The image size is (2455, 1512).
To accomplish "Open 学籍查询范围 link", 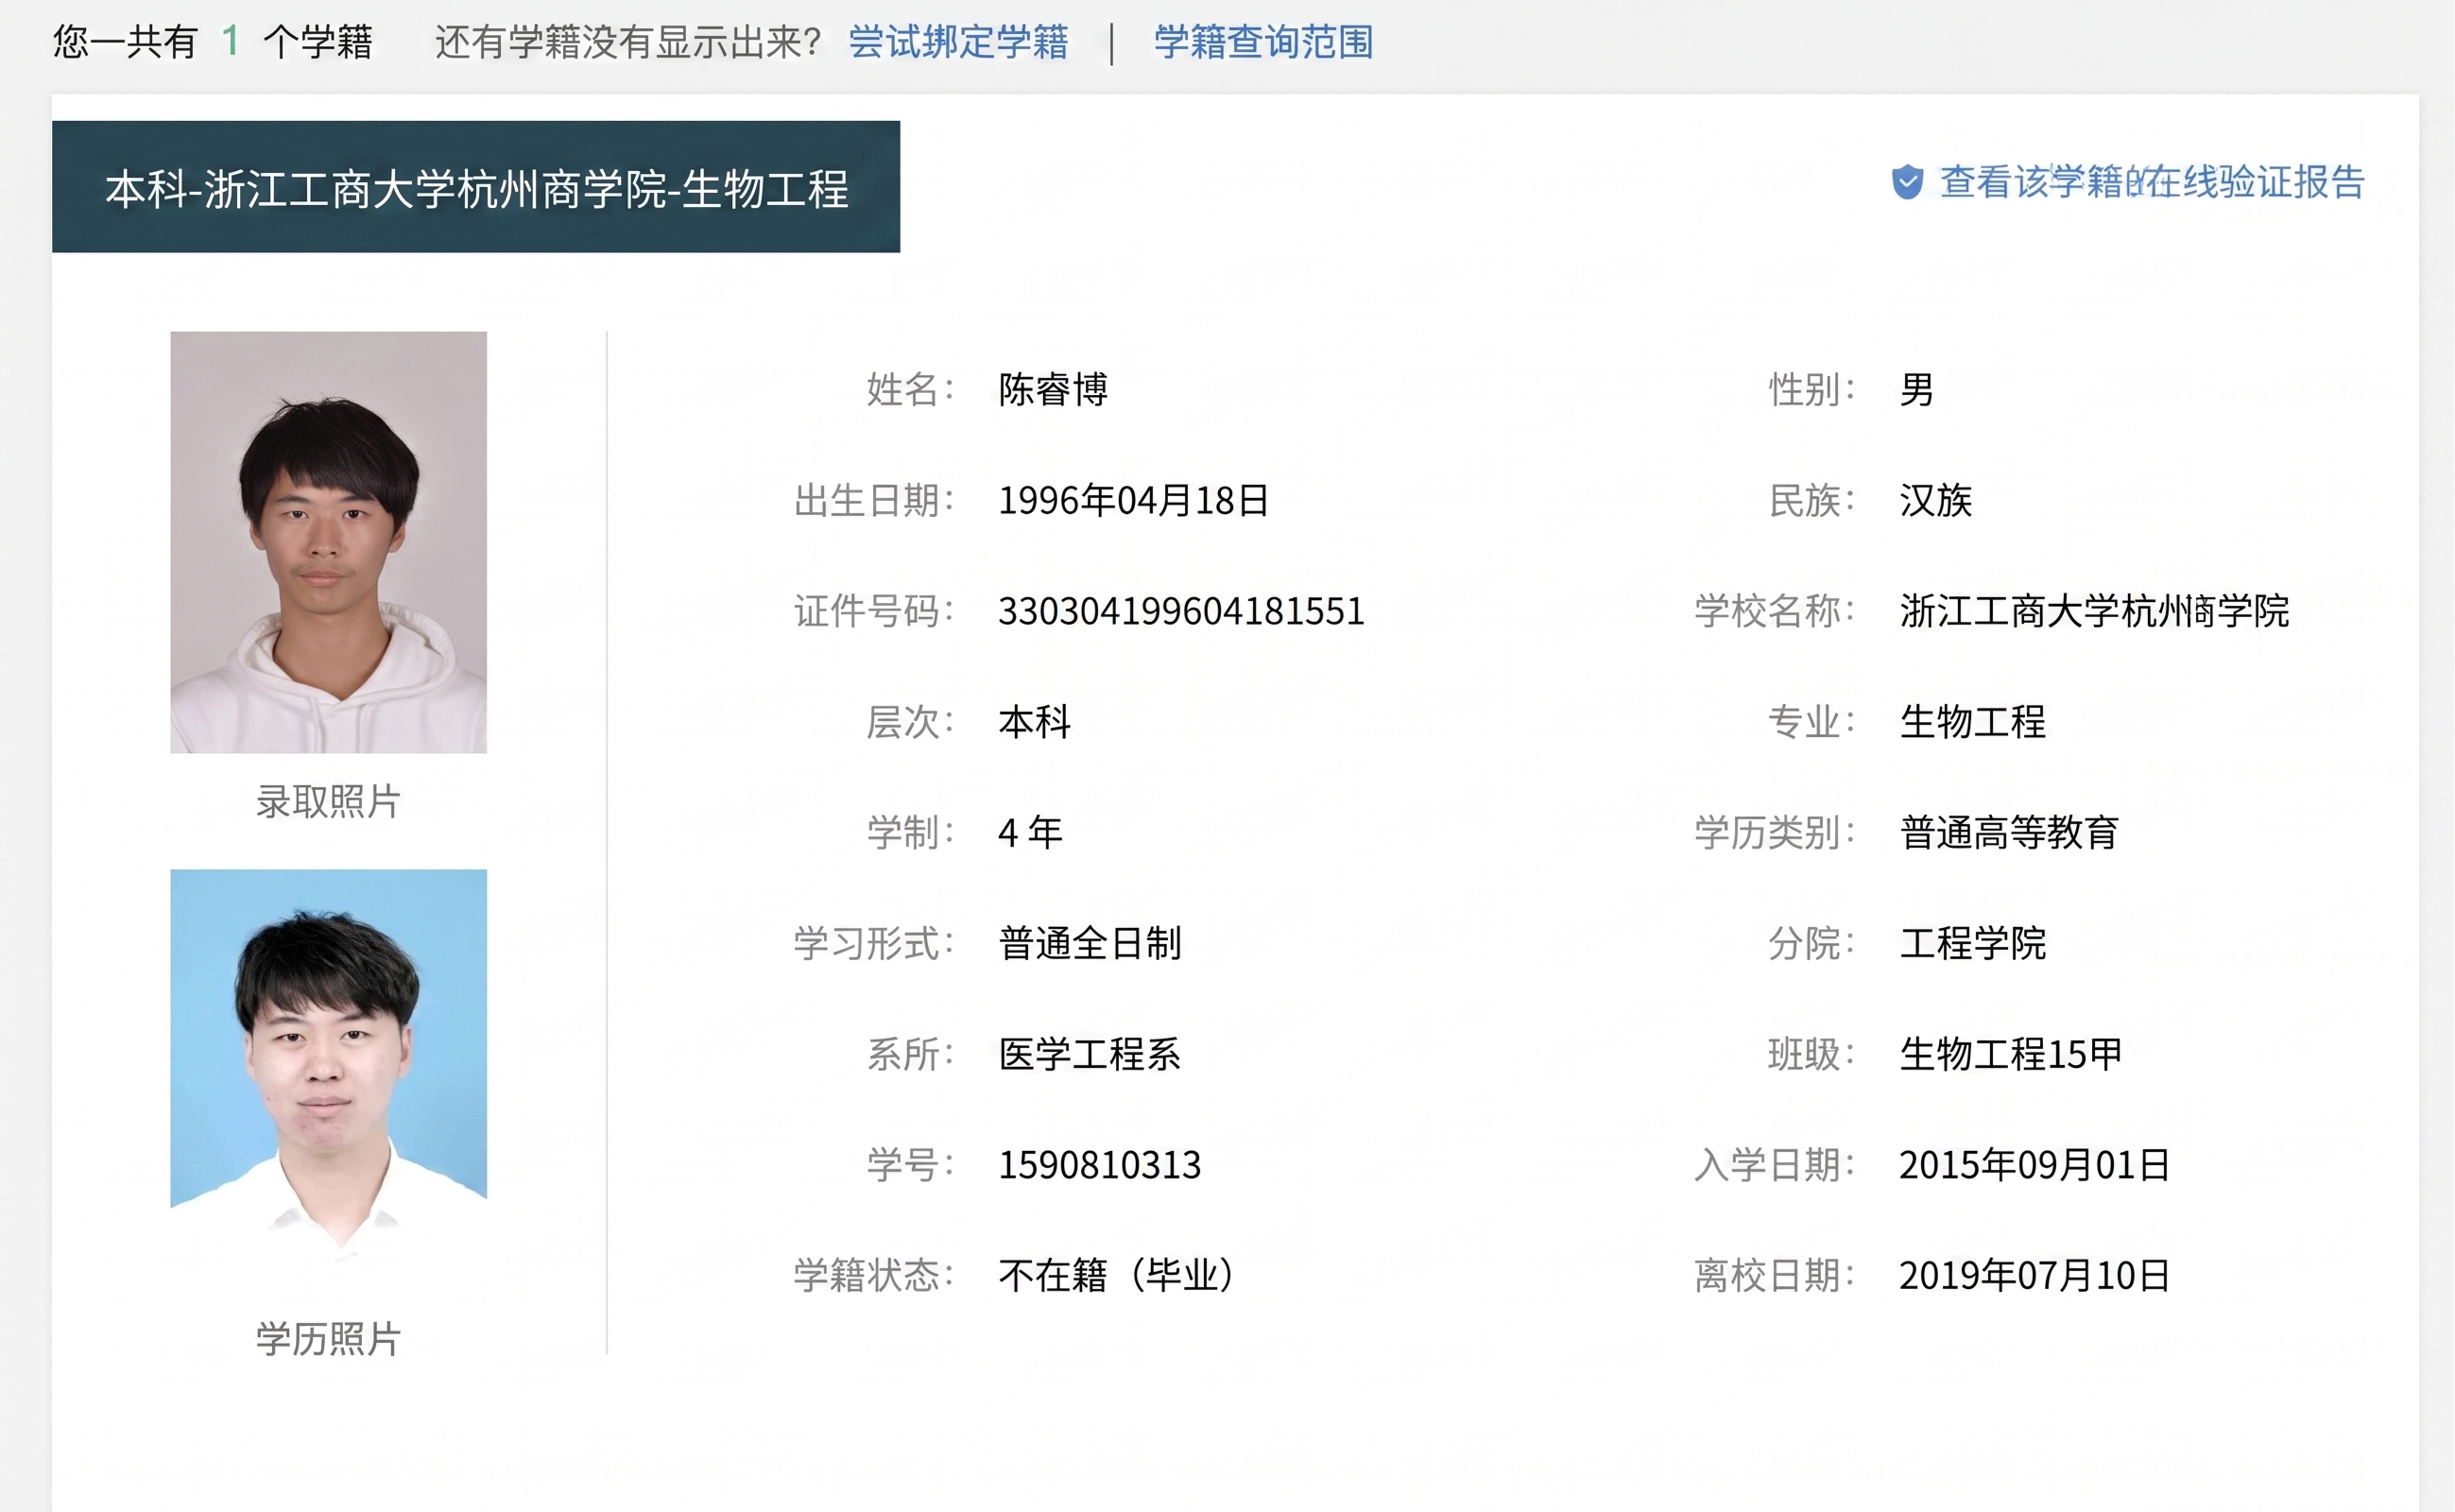I will click(x=1263, y=42).
